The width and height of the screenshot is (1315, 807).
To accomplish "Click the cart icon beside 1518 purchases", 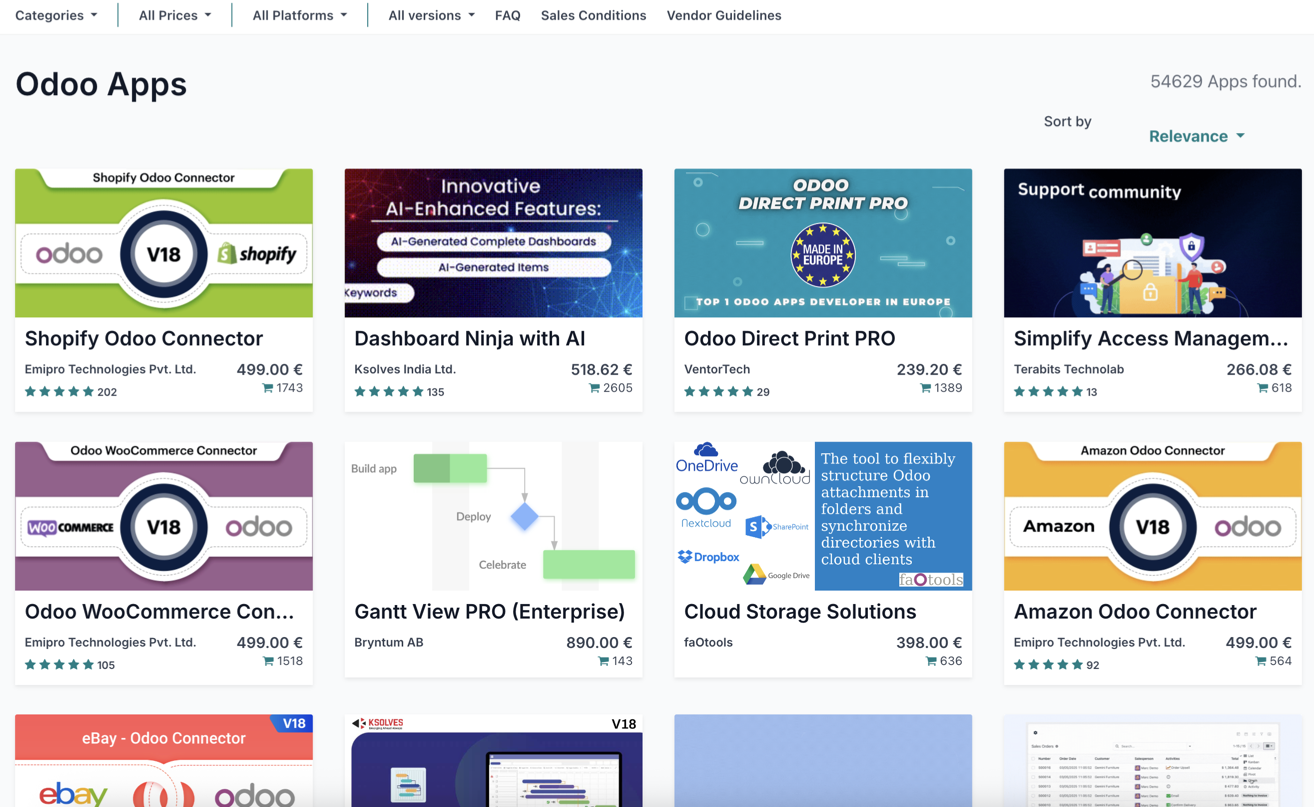I will tap(267, 661).
